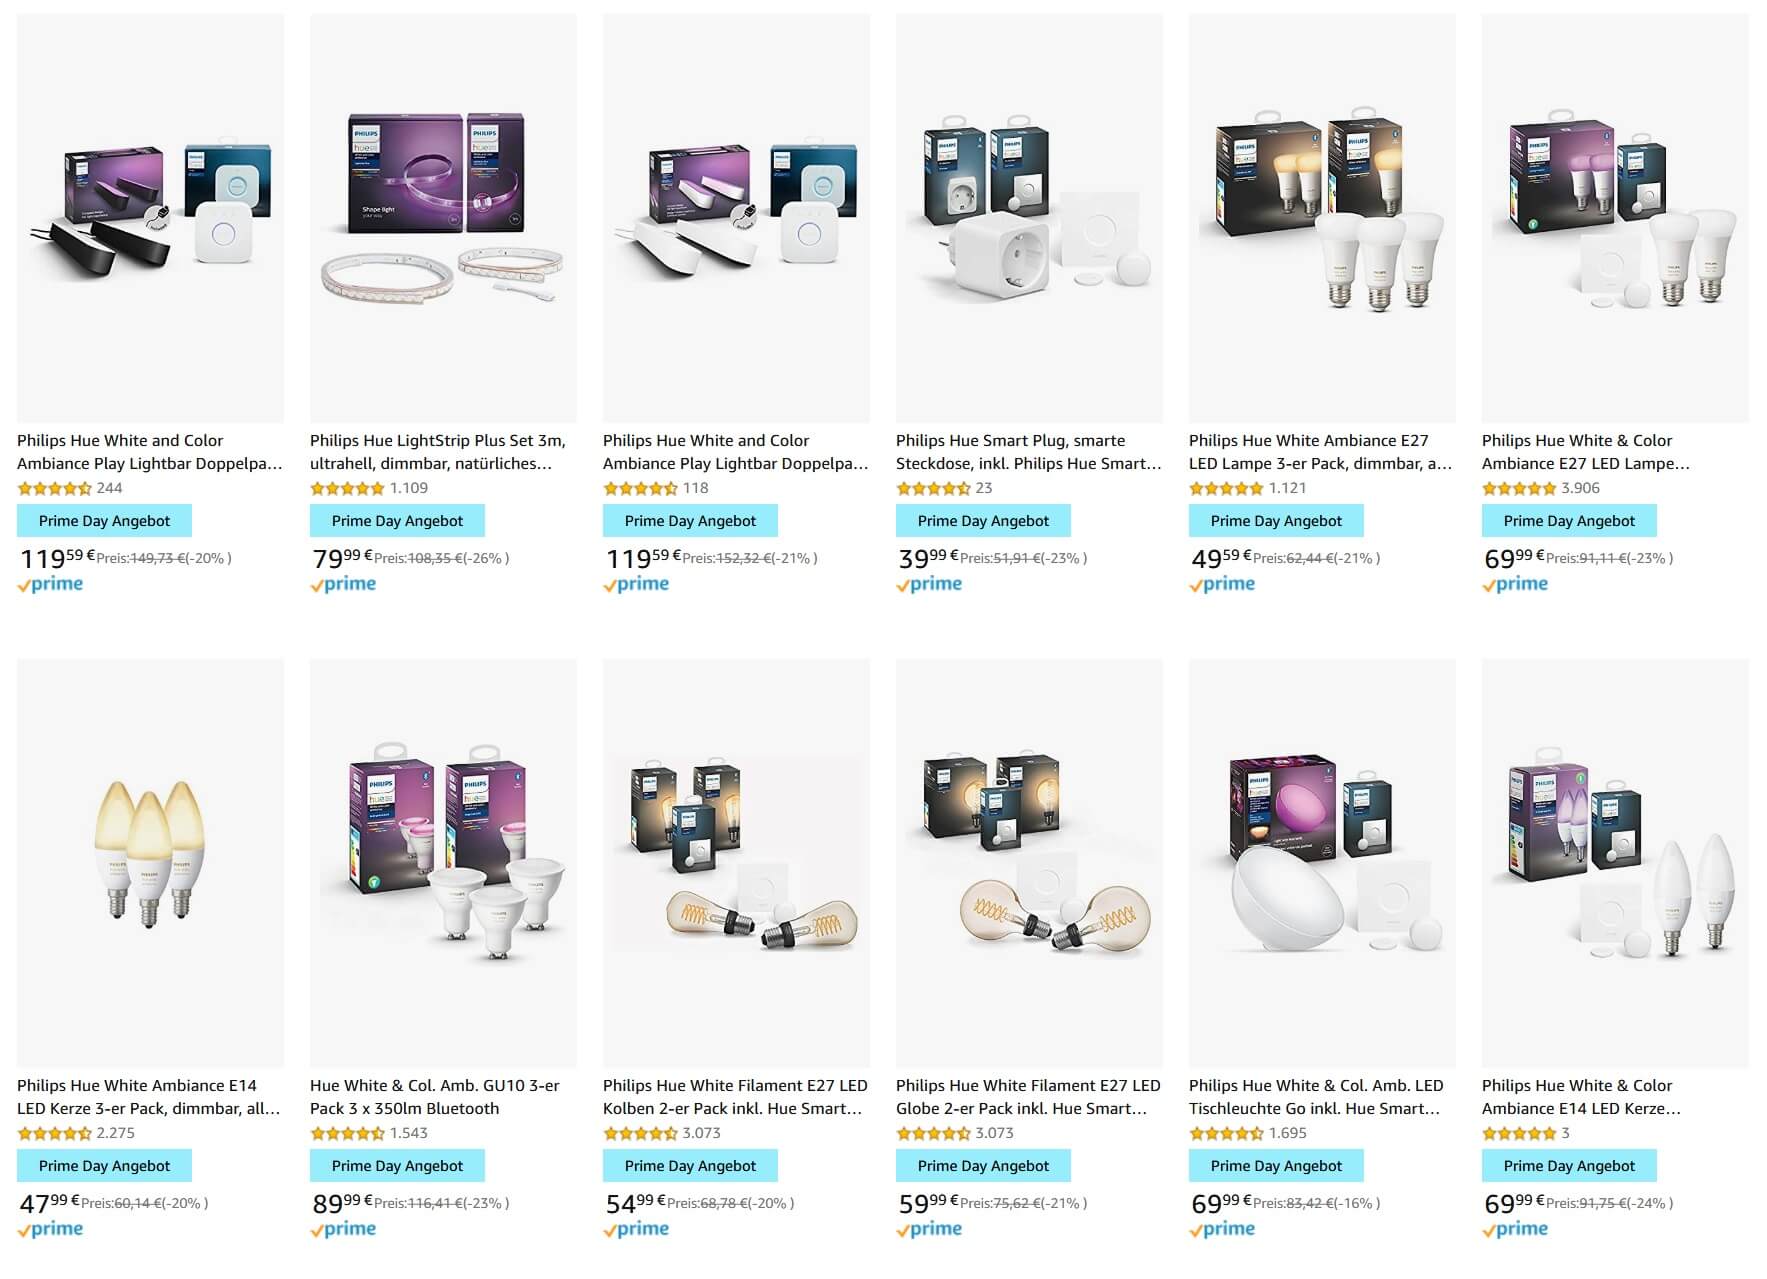Open star ratings with 1.109 reviews
This screenshot has width=1767, height=1279.
347,489
